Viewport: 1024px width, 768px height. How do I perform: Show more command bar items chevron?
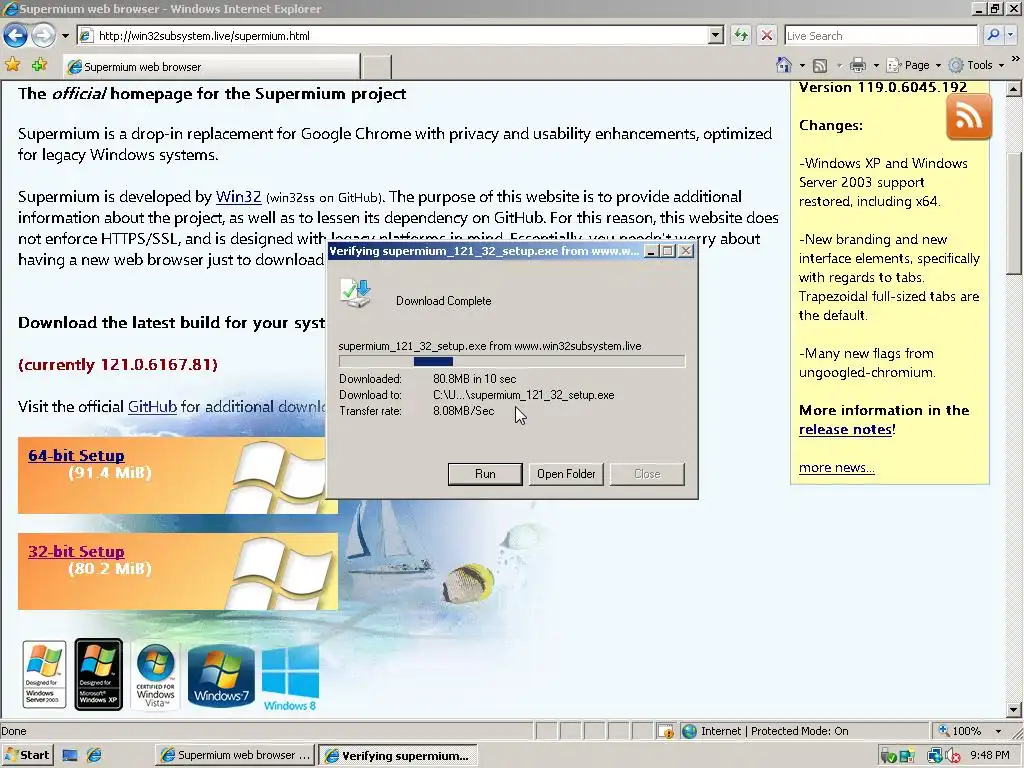pyautogui.click(x=1016, y=59)
